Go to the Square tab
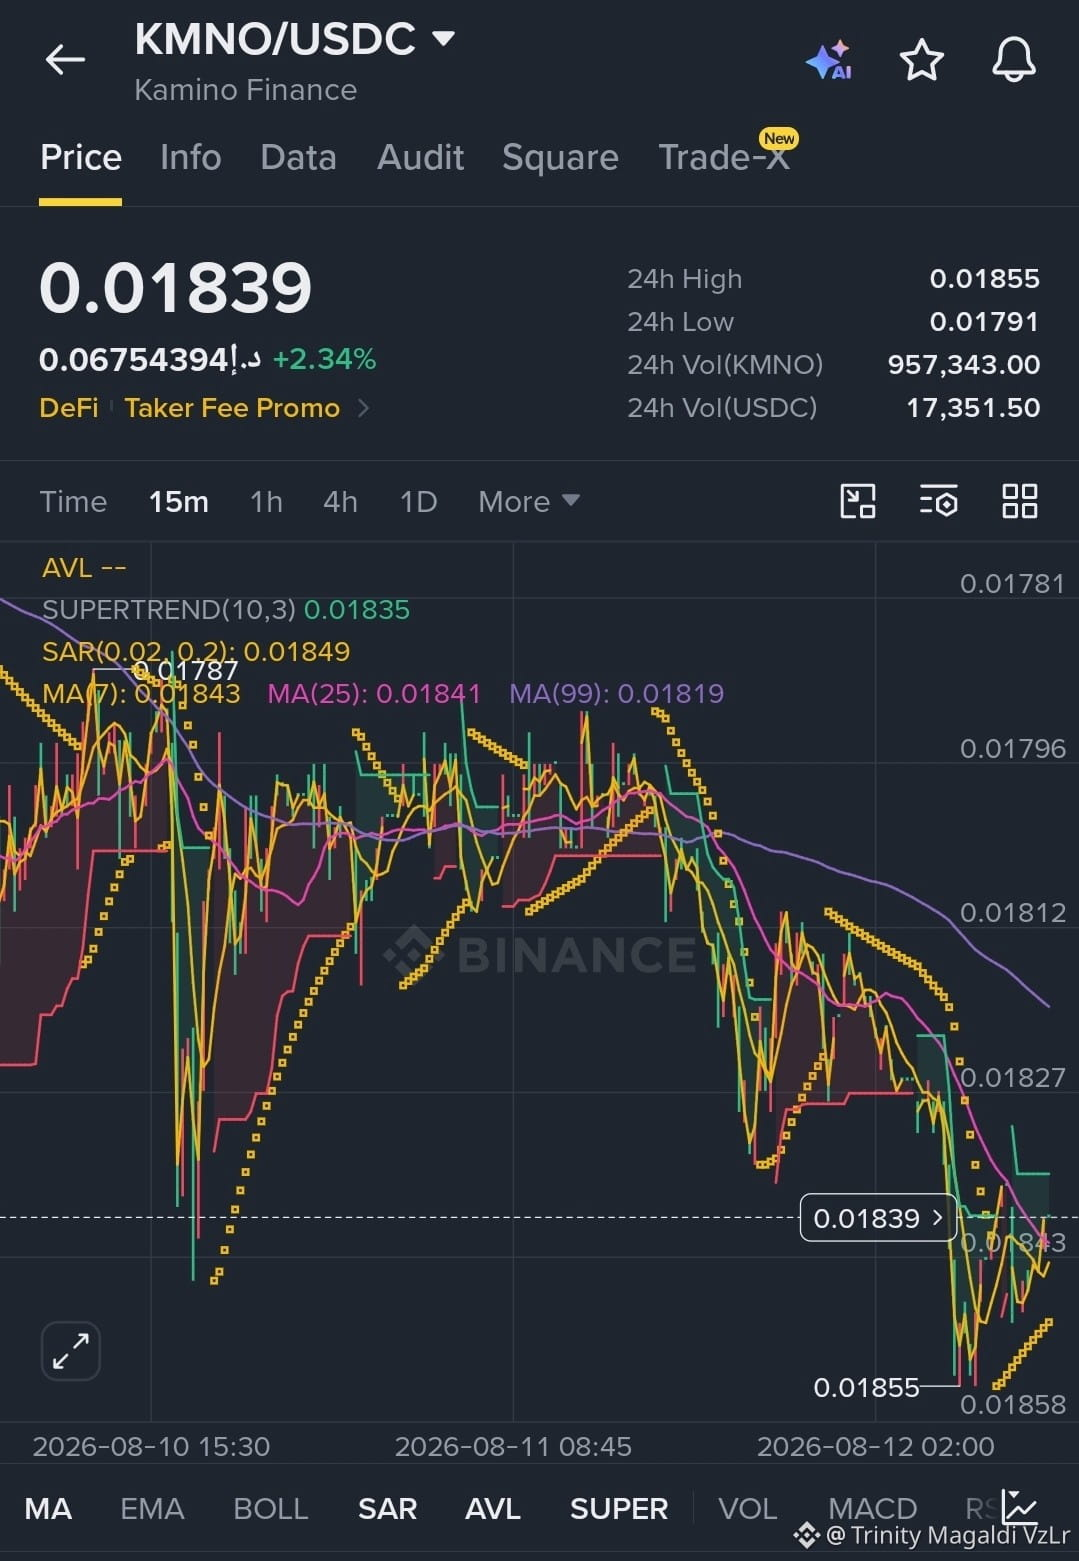 (560, 158)
